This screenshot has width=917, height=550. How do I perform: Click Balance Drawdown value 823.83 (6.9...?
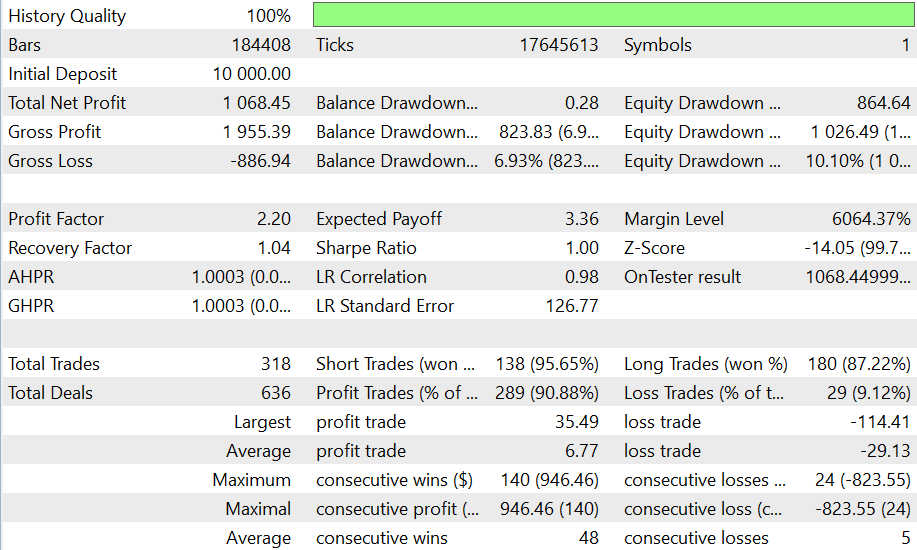coord(549,132)
